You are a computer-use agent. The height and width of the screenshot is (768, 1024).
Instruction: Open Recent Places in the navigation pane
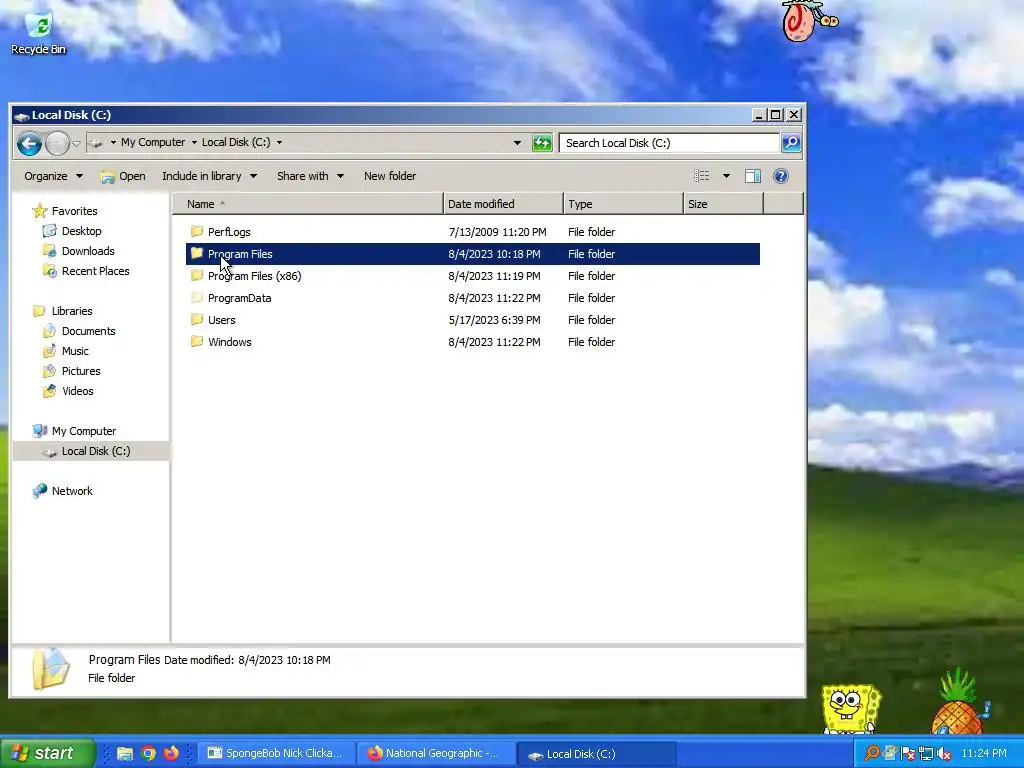coord(95,271)
